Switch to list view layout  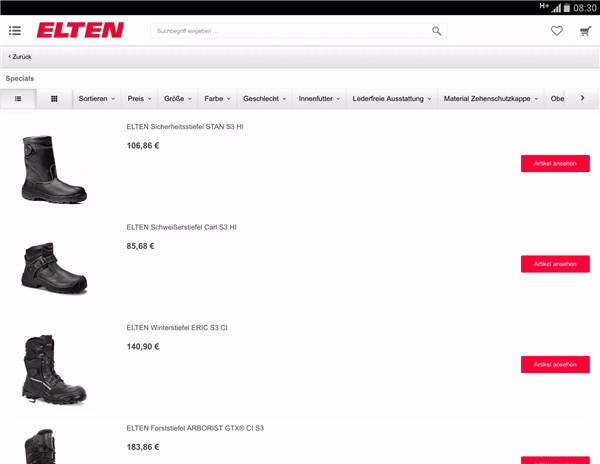tap(18, 99)
